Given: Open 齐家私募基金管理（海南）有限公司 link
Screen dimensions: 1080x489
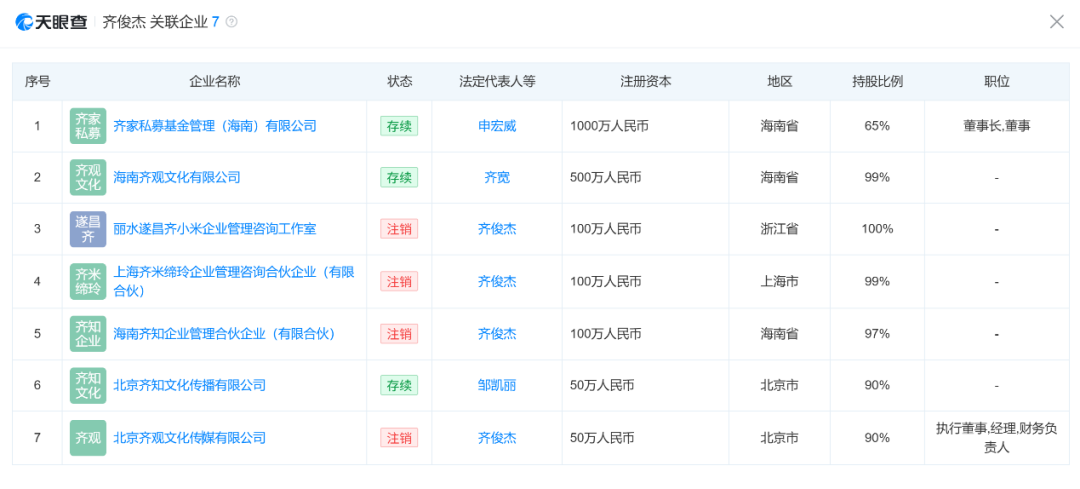Looking at the screenshot, I should pyautogui.click(x=215, y=126).
